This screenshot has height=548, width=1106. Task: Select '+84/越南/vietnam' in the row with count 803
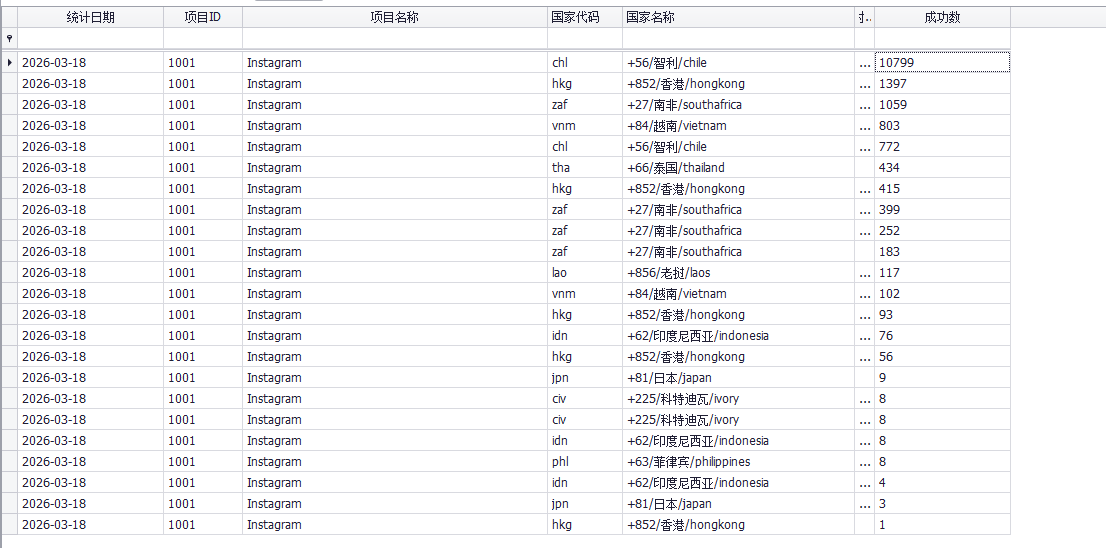739,126
